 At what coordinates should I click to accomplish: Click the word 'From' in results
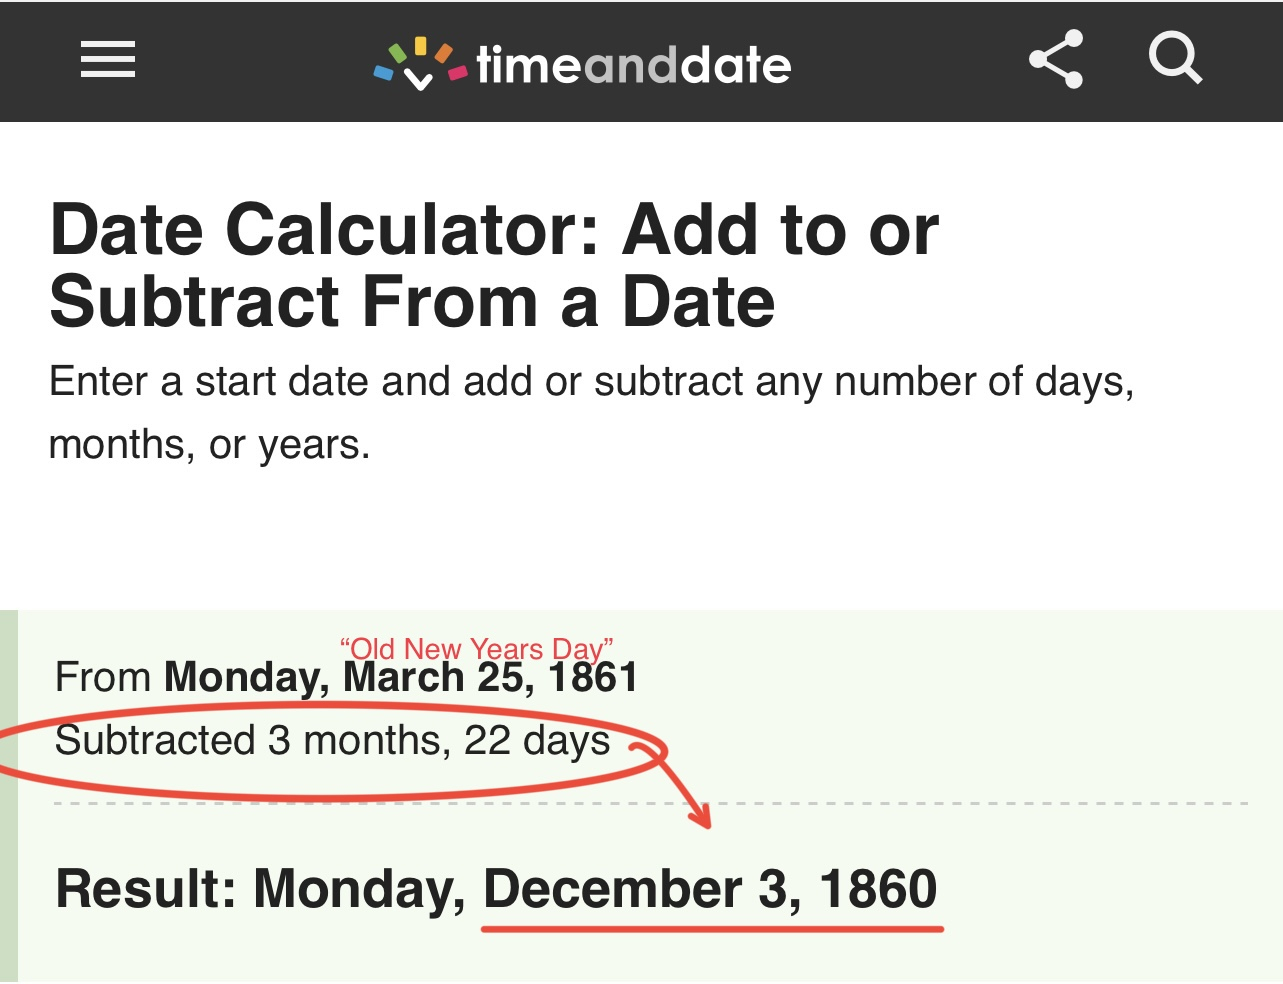coord(103,678)
